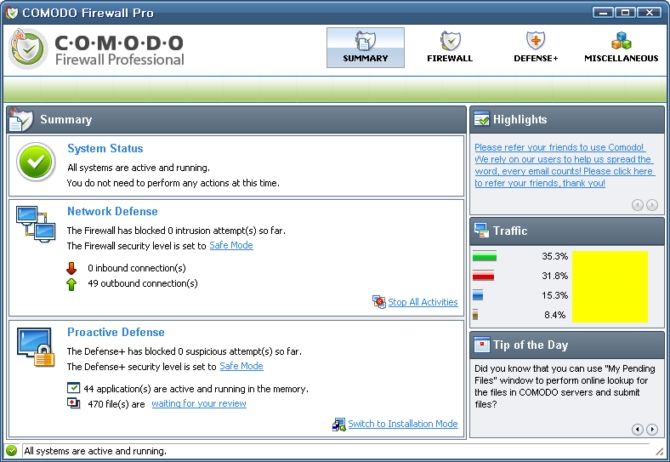Viewport: 670px width, 462px height.
Task: Click the 8.4% traffic value
Action: point(555,315)
